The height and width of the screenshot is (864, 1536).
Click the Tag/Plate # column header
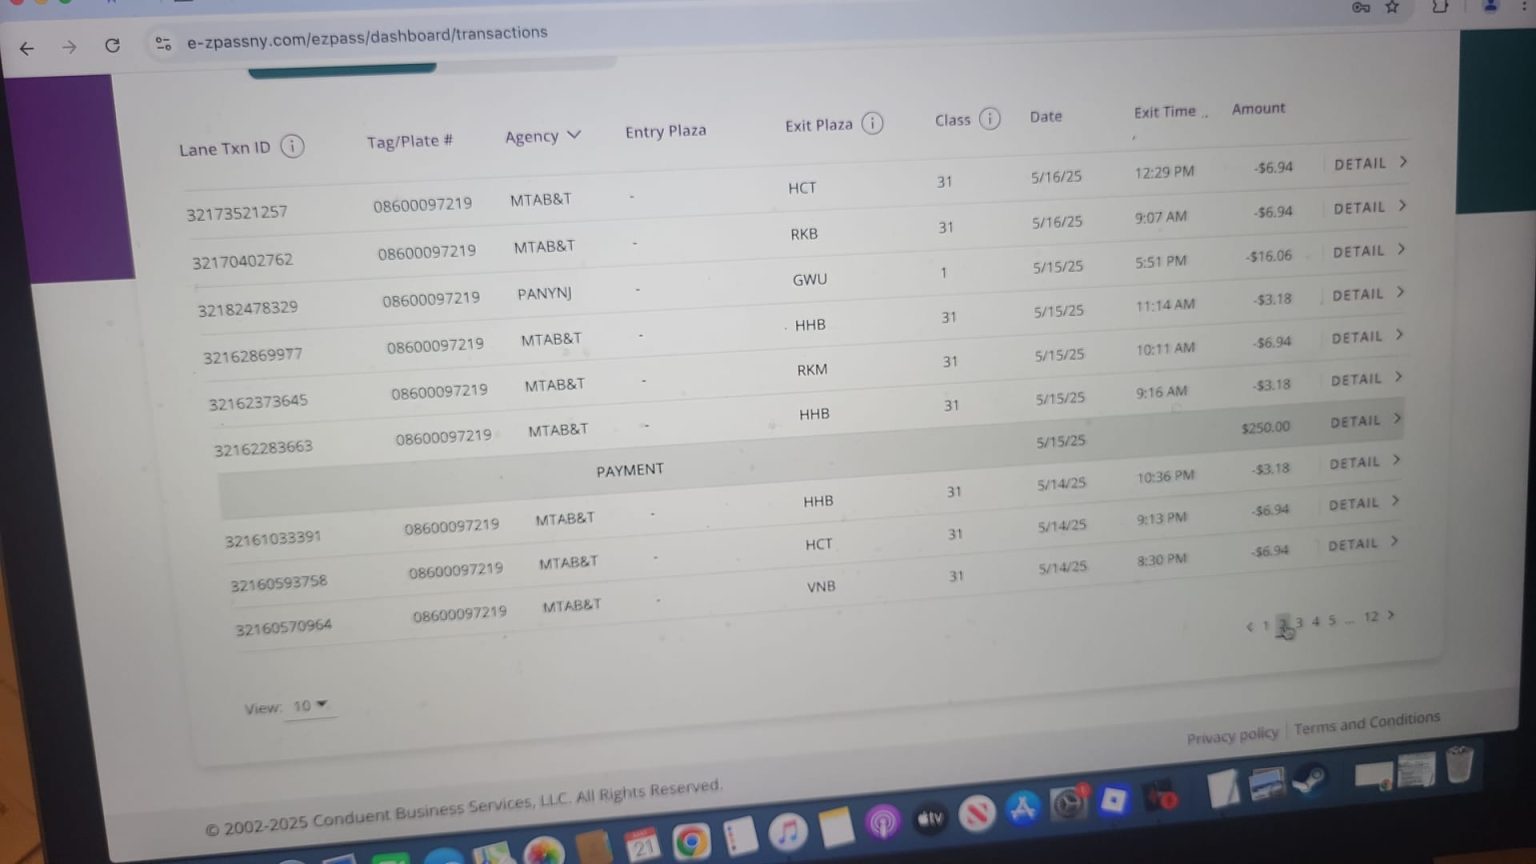(410, 141)
